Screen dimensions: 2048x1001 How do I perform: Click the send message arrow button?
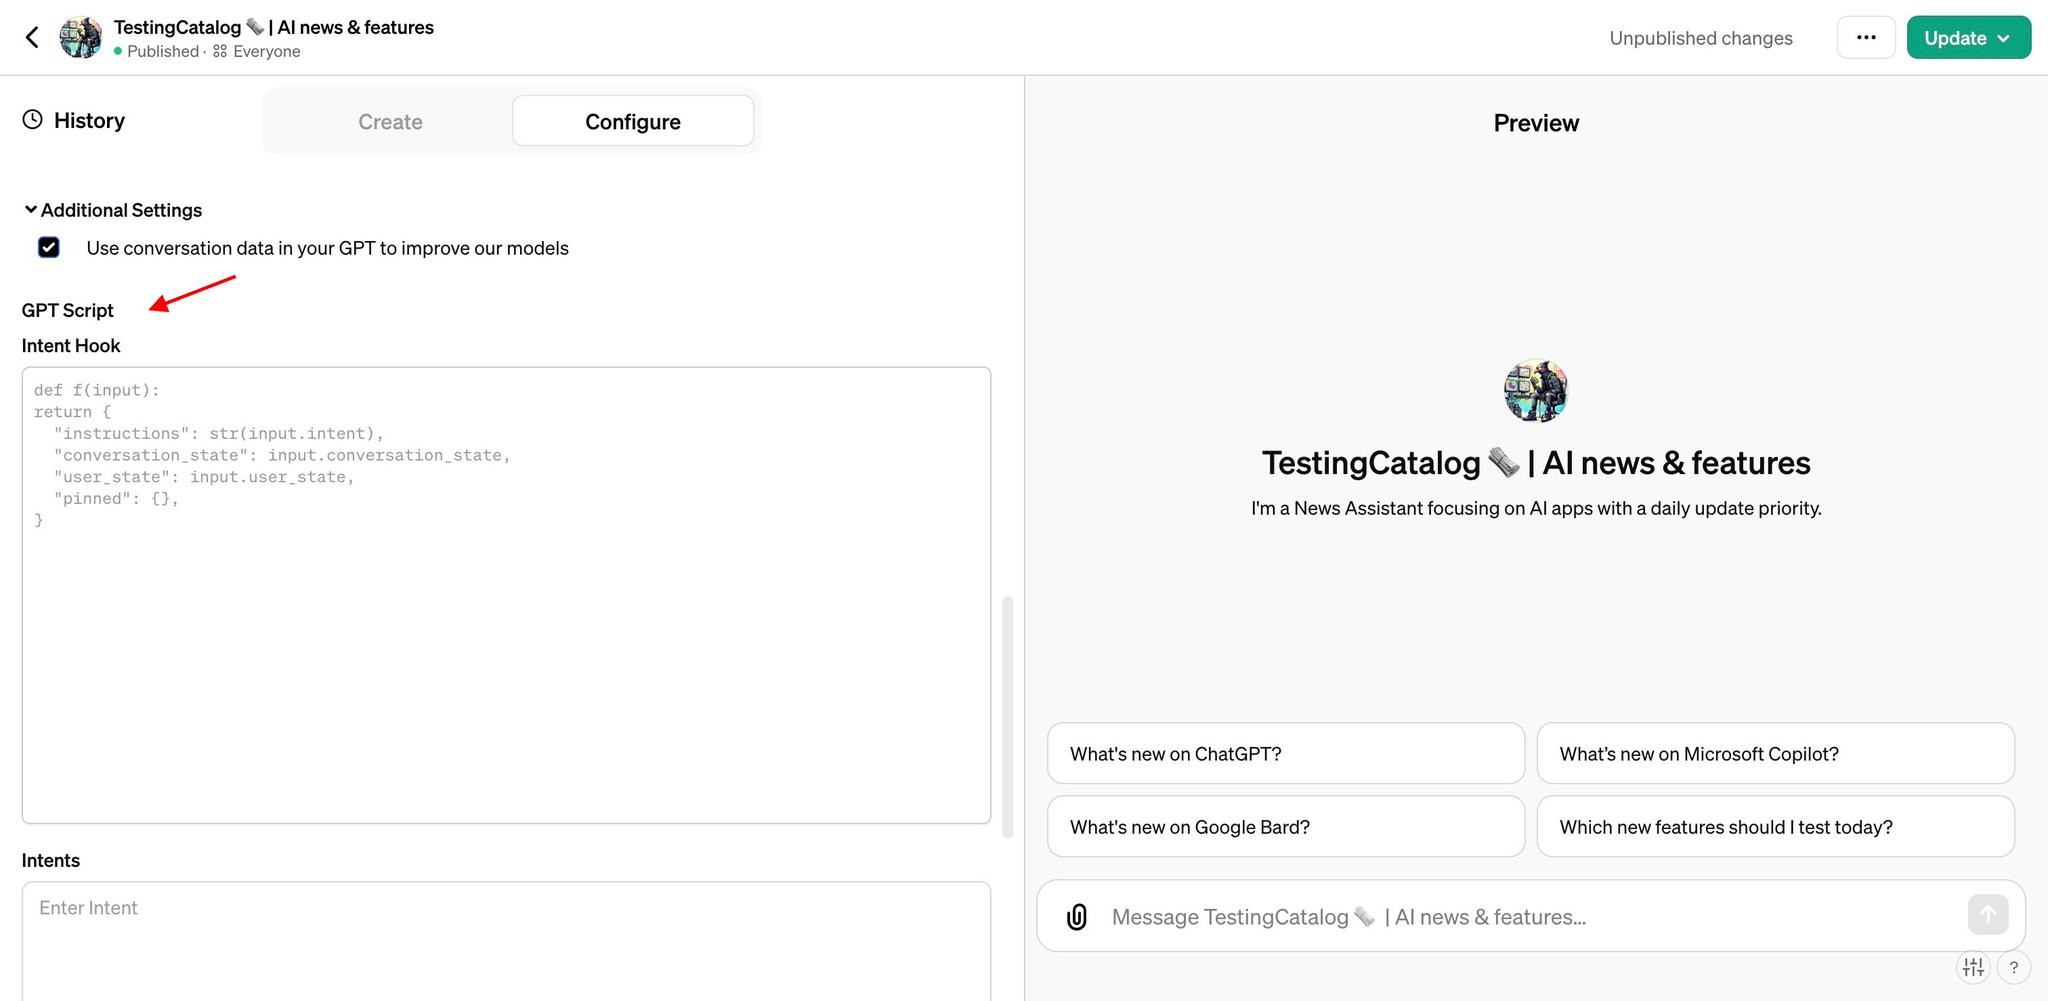click(x=1988, y=914)
